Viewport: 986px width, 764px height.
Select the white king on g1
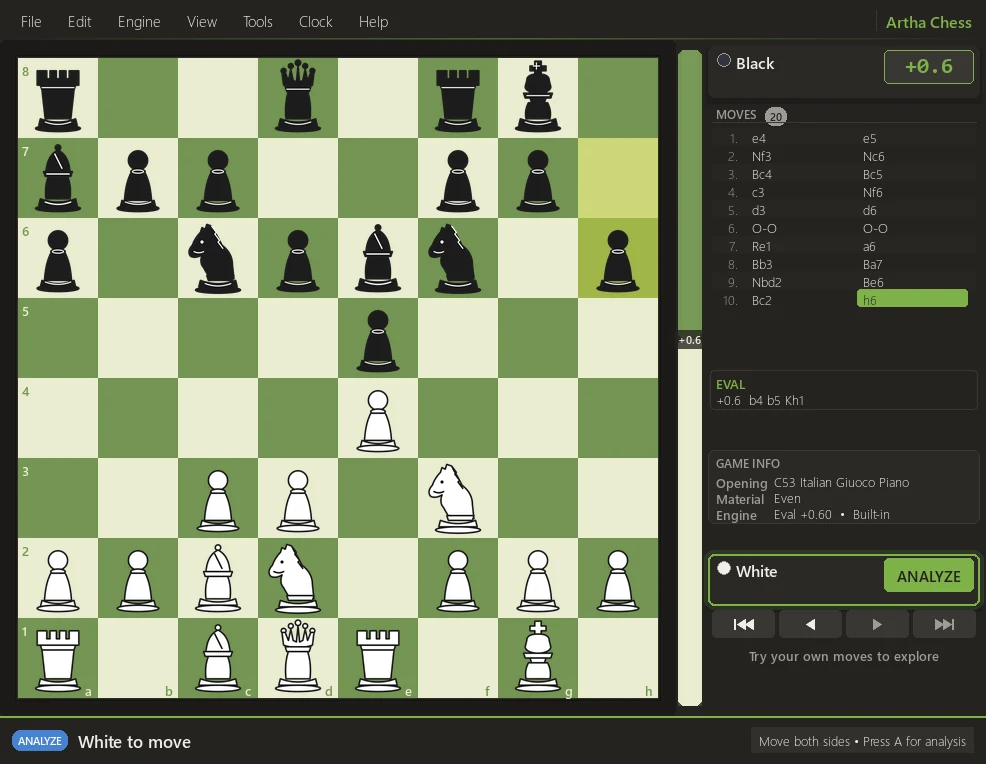point(538,658)
